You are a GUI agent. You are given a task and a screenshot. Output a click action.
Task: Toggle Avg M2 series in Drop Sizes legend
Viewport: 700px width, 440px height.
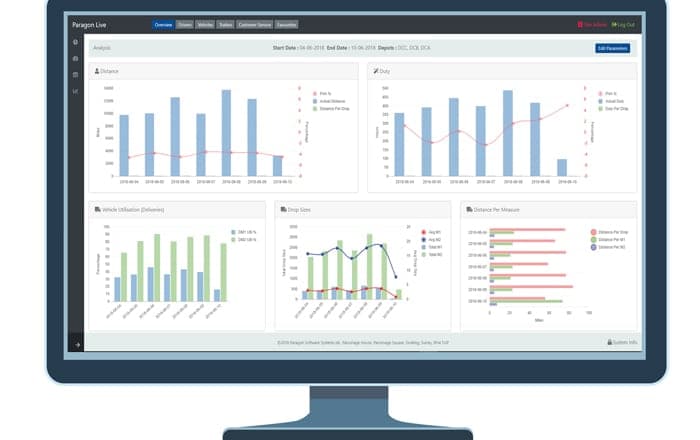pyautogui.click(x=431, y=240)
